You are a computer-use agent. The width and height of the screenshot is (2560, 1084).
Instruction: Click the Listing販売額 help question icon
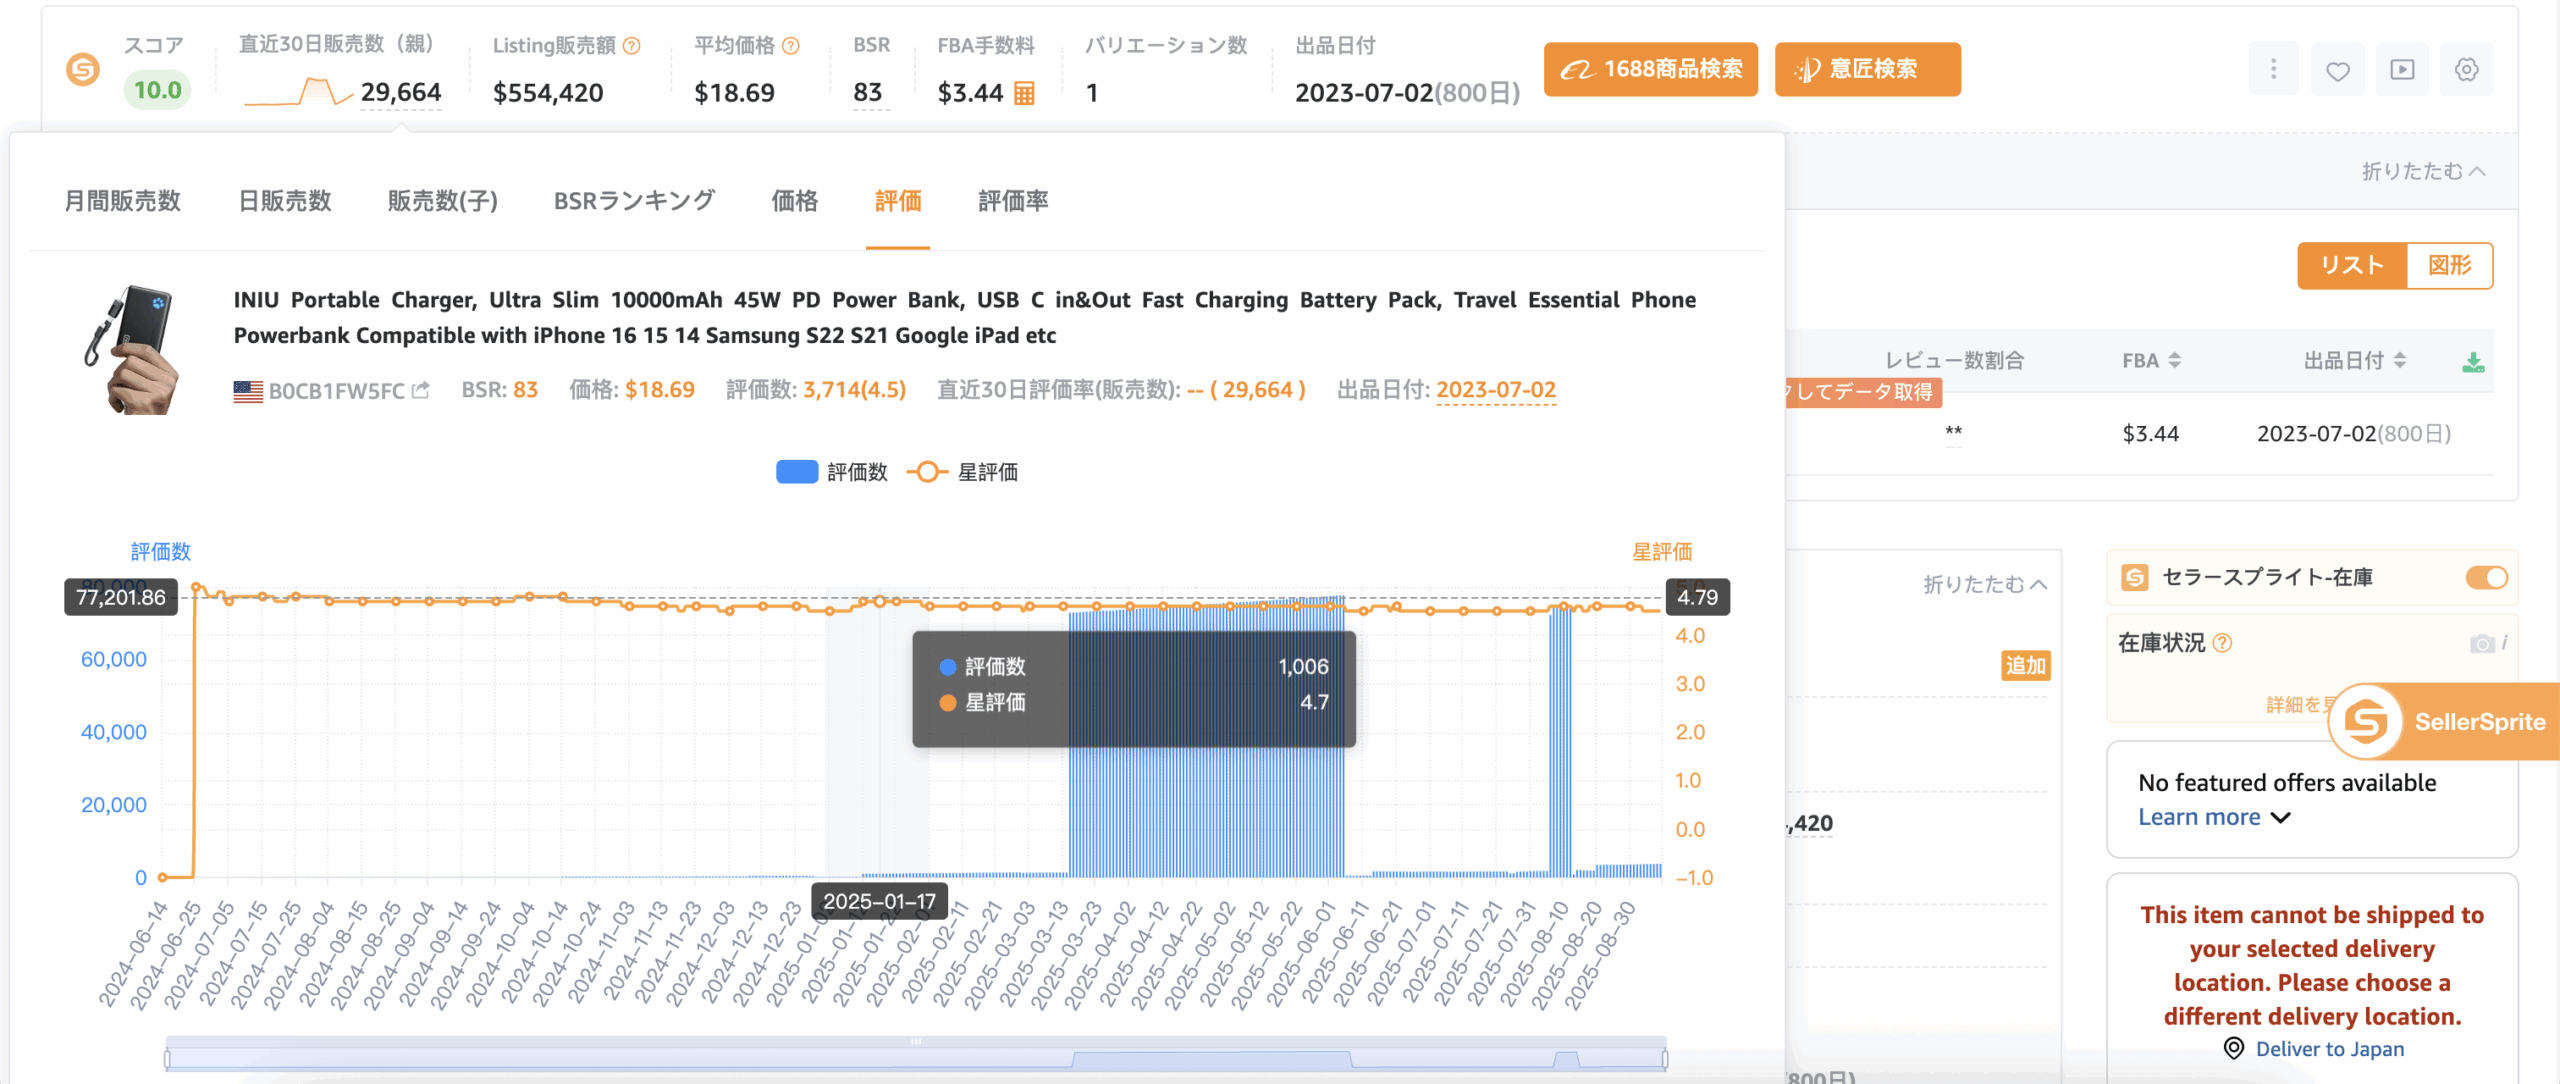(632, 45)
